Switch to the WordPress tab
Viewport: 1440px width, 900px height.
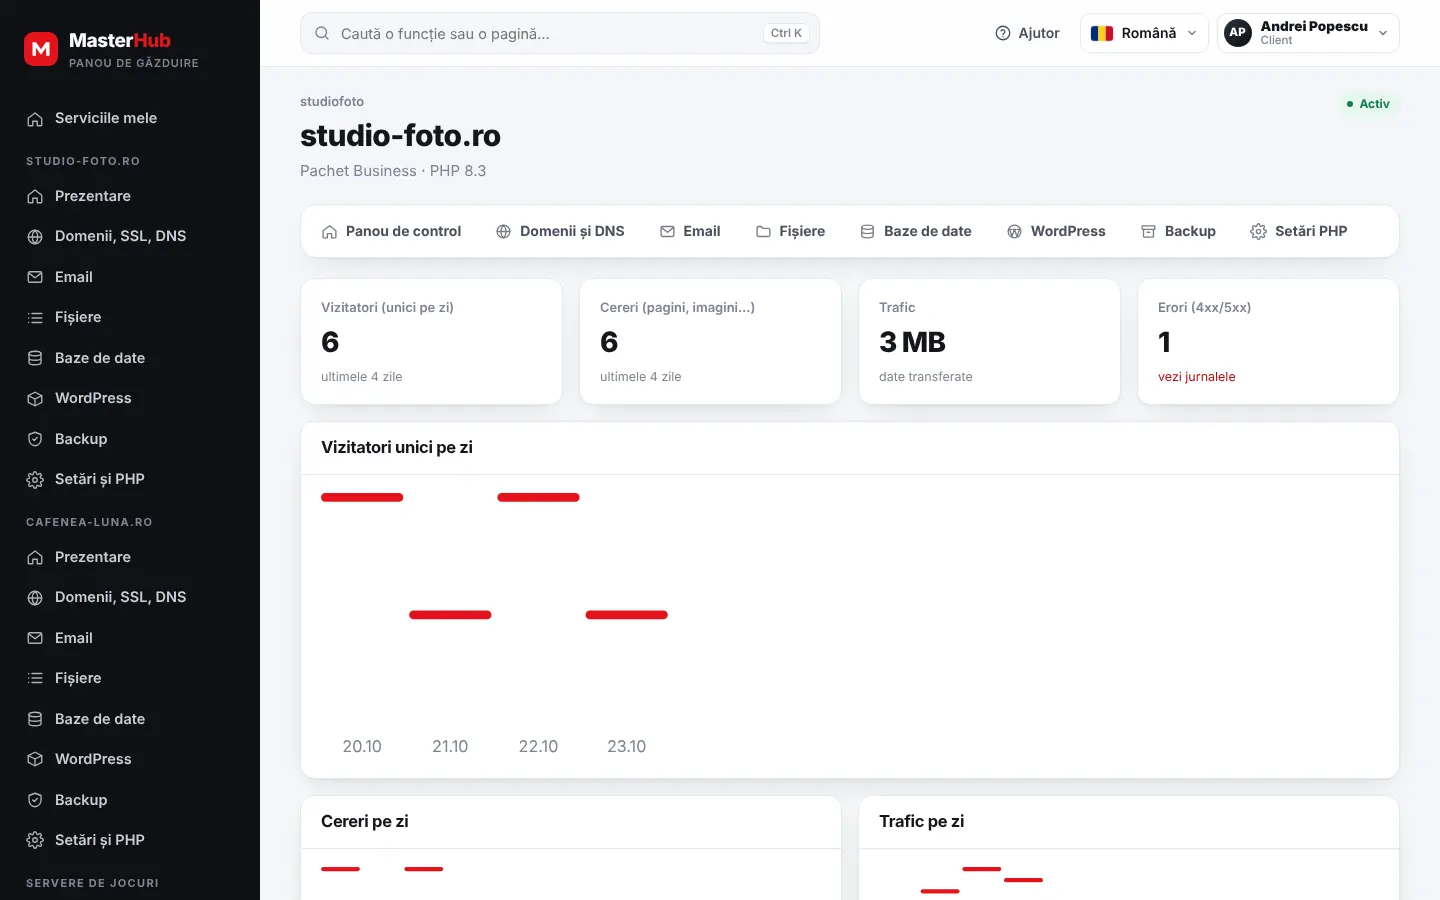coord(1056,231)
